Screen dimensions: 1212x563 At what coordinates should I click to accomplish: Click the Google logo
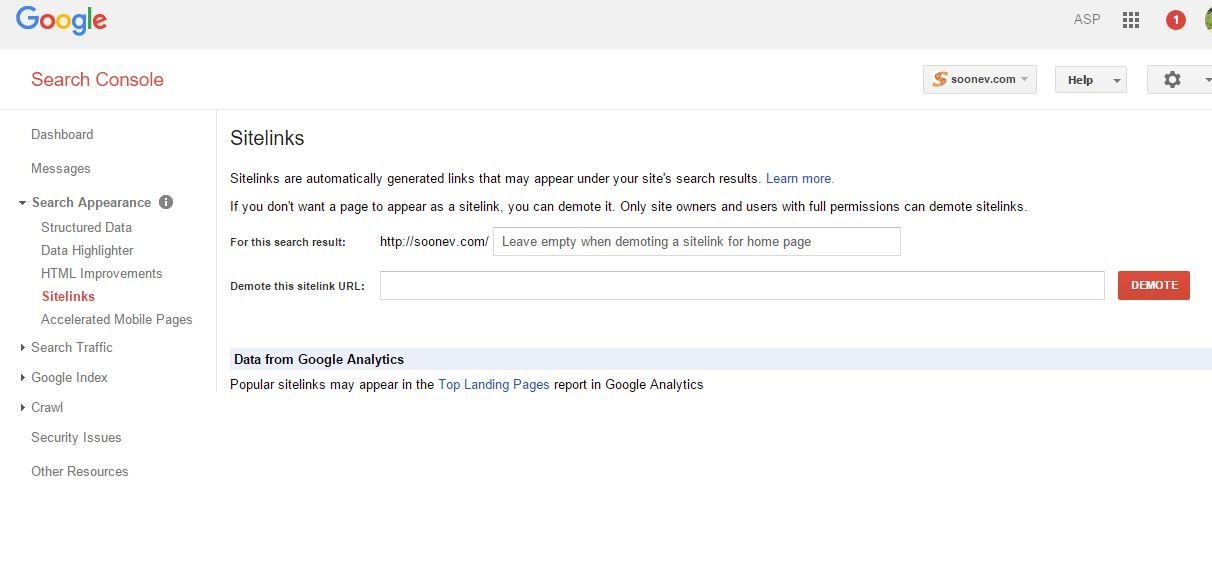point(61,20)
